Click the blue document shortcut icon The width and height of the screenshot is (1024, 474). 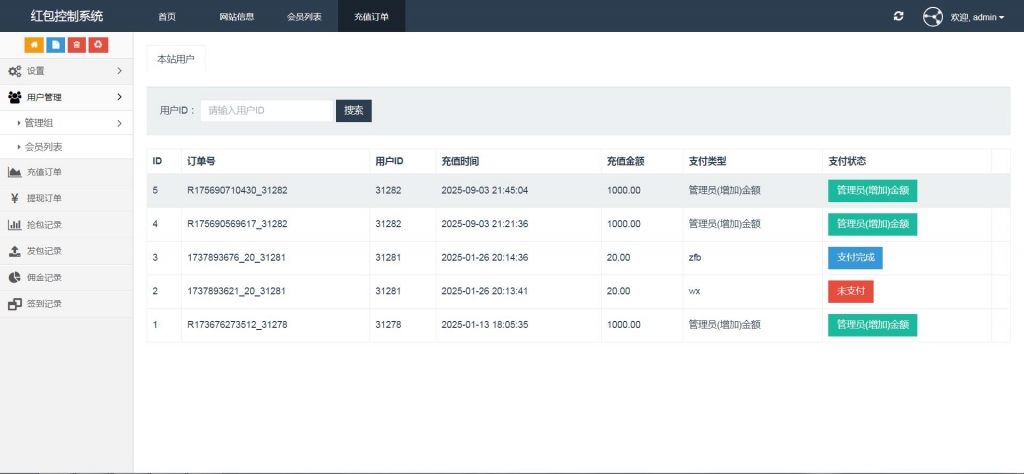(x=55, y=45)
